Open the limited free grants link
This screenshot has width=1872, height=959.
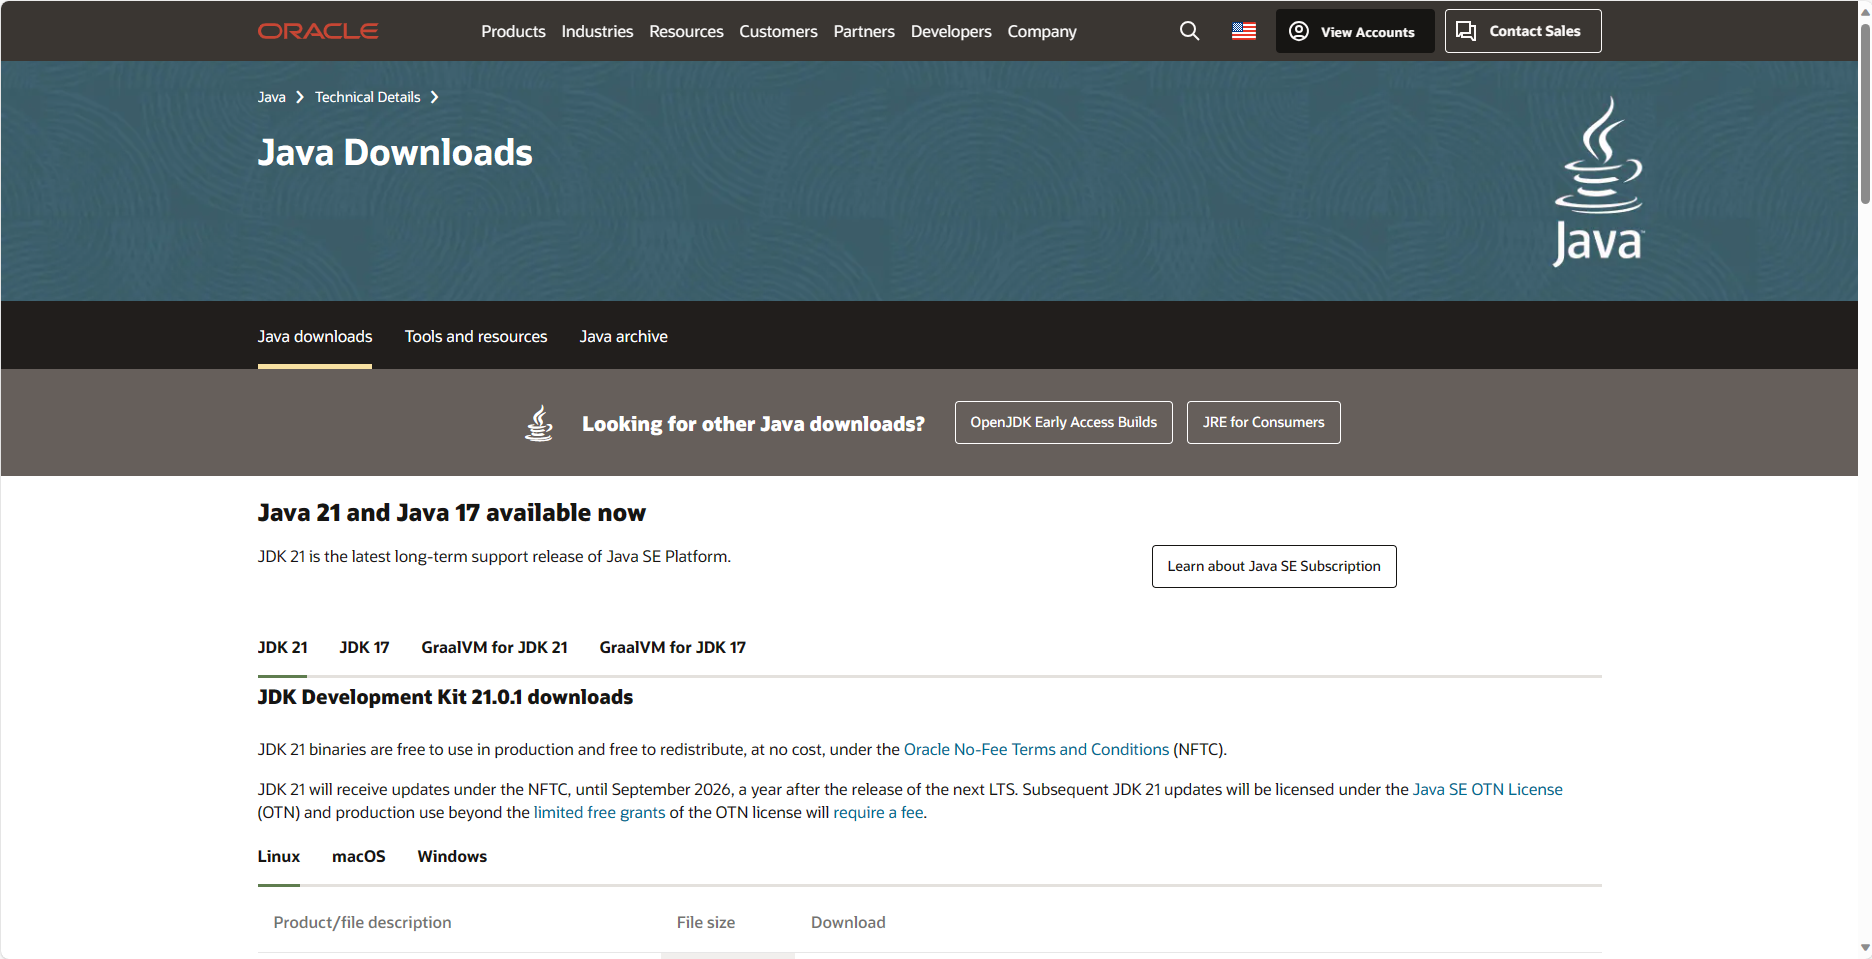(x=599, y=812)
